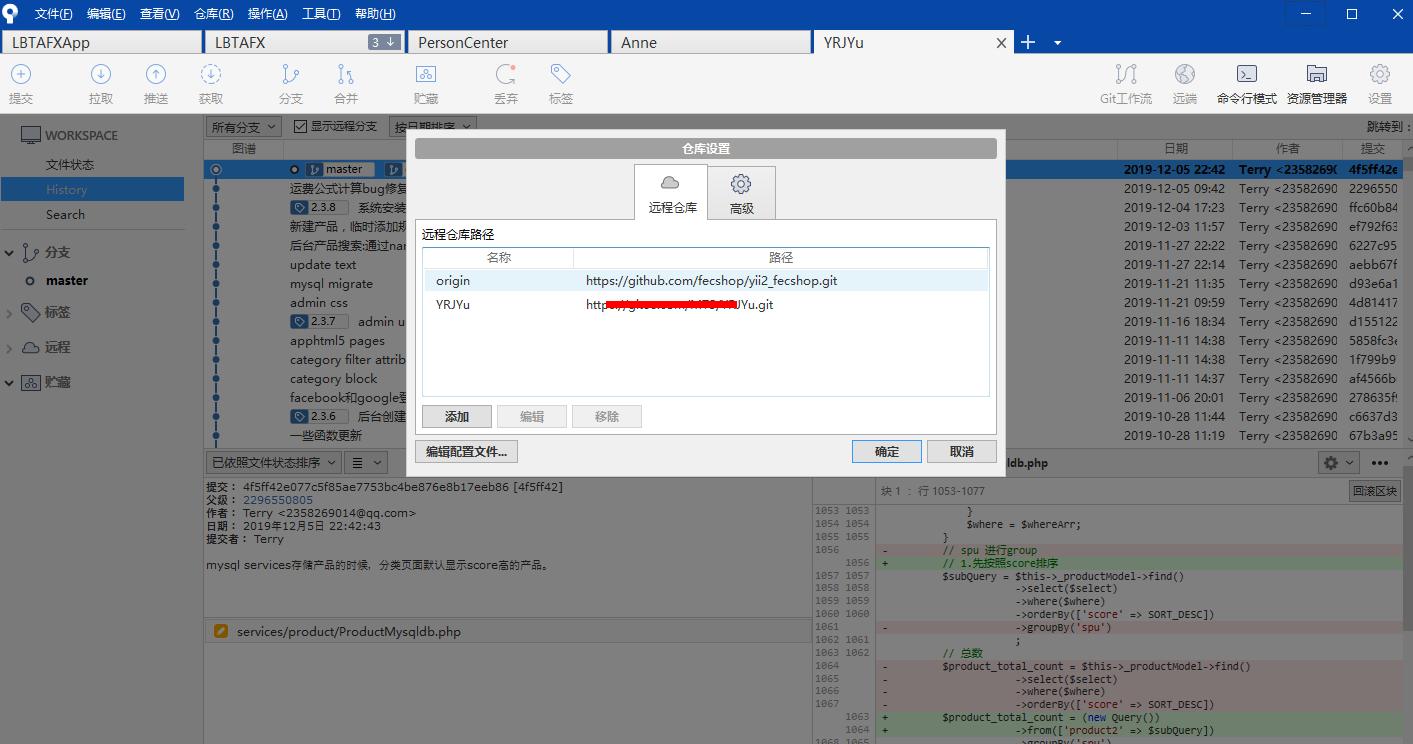
Task: Switch to the 高级 tab in 仓库设置
Action: [741, 192]
